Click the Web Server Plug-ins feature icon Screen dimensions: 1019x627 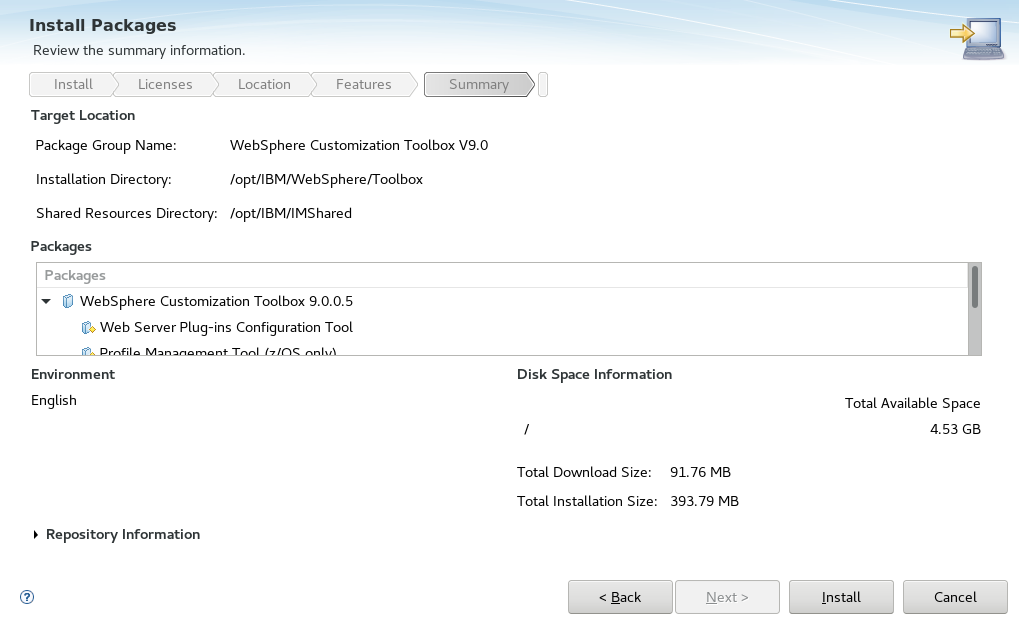(x=88, y=327)
